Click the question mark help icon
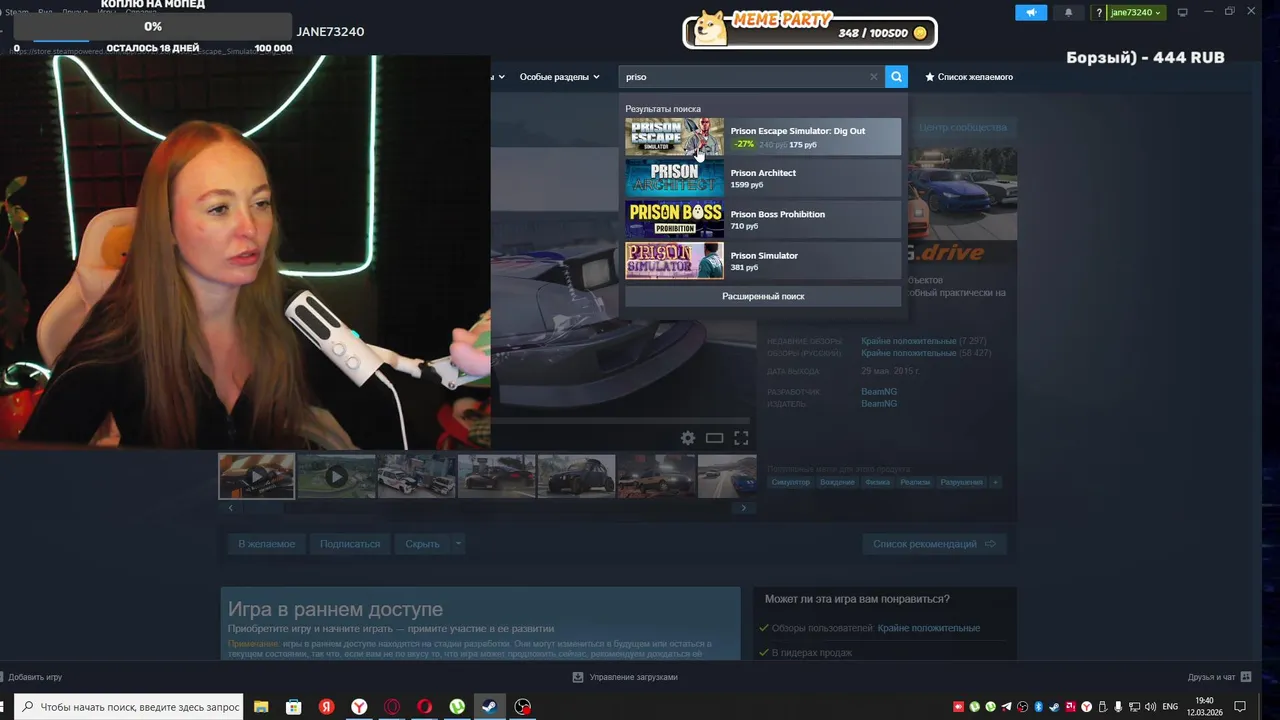The height and width of the screenshot is (720, 1280). (x=1099, y=13)
